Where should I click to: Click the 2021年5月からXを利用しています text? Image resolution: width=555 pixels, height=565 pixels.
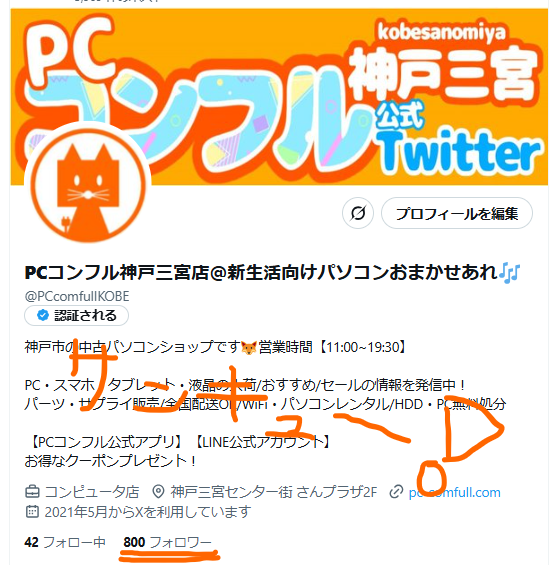(147, 512)
